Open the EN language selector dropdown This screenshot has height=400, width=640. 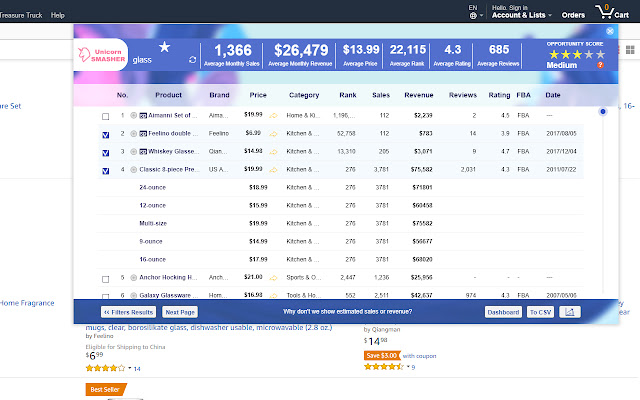474,12
